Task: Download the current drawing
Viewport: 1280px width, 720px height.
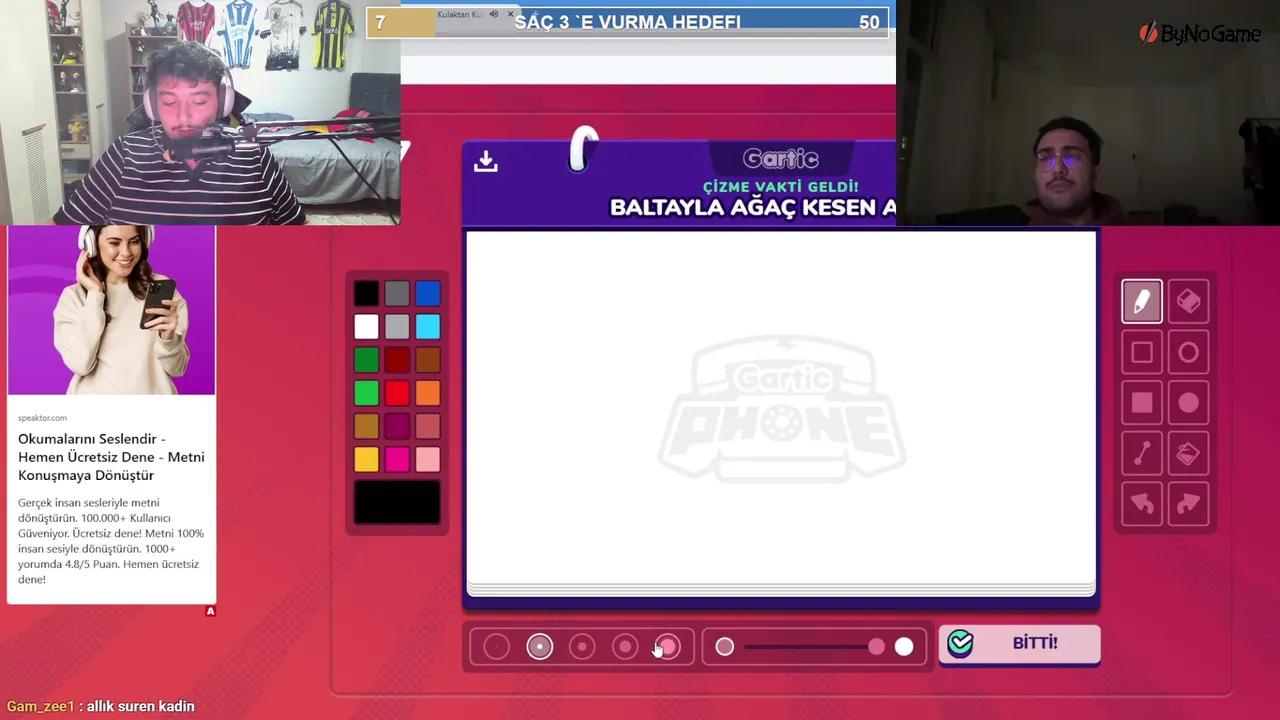Action: 485,160
